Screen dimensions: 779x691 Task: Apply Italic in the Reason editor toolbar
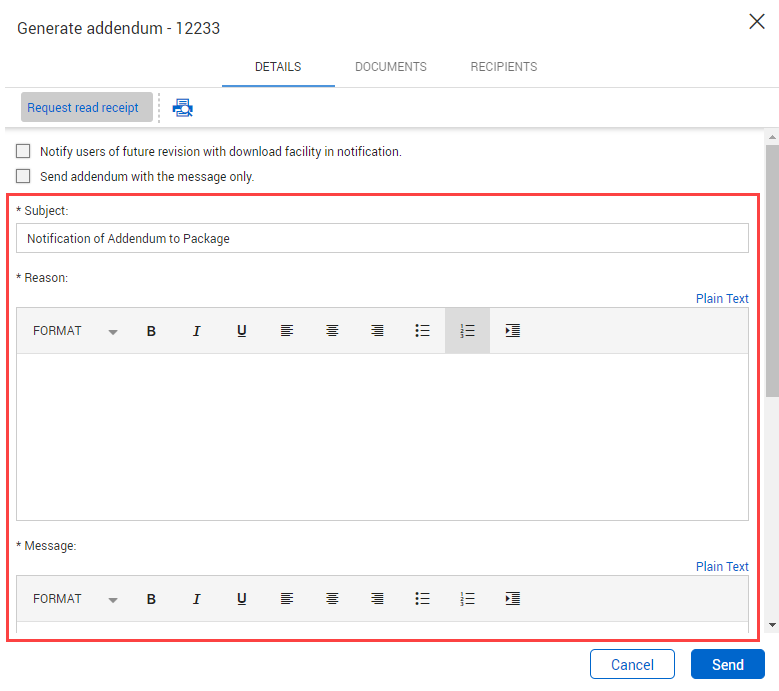197,331
